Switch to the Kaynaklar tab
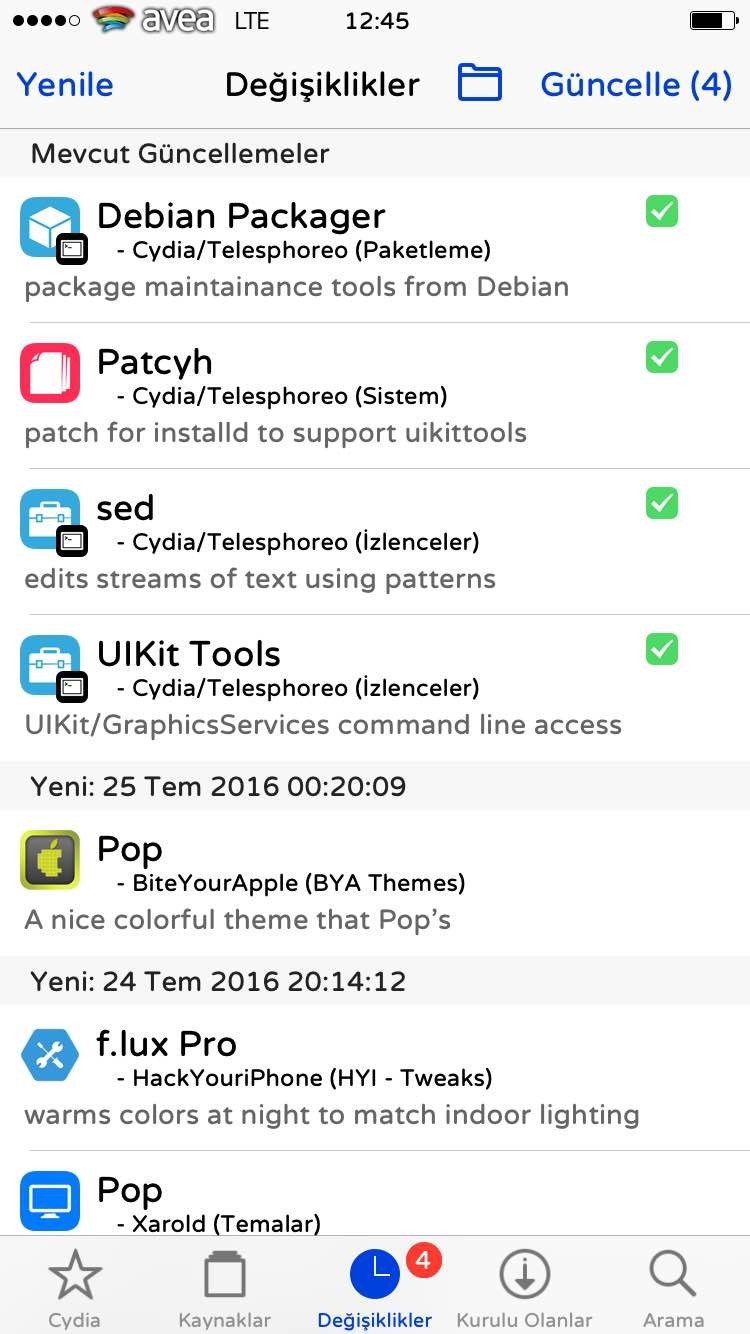750x1334 pixels. tap(225, 1288)
